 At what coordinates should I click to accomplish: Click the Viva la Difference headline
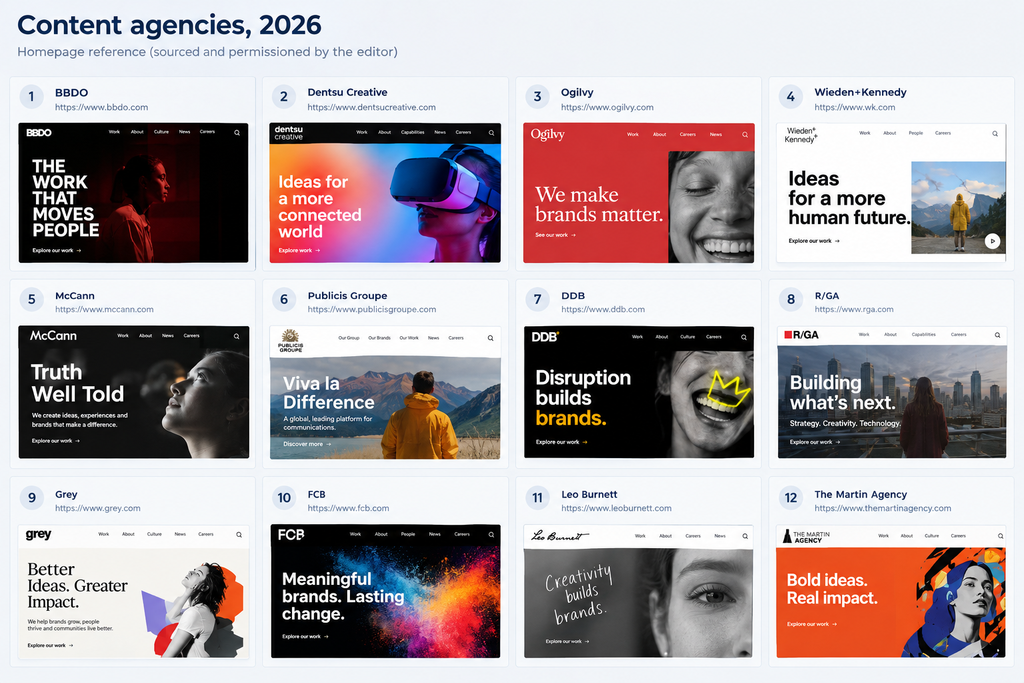click(x=328, y=392)
